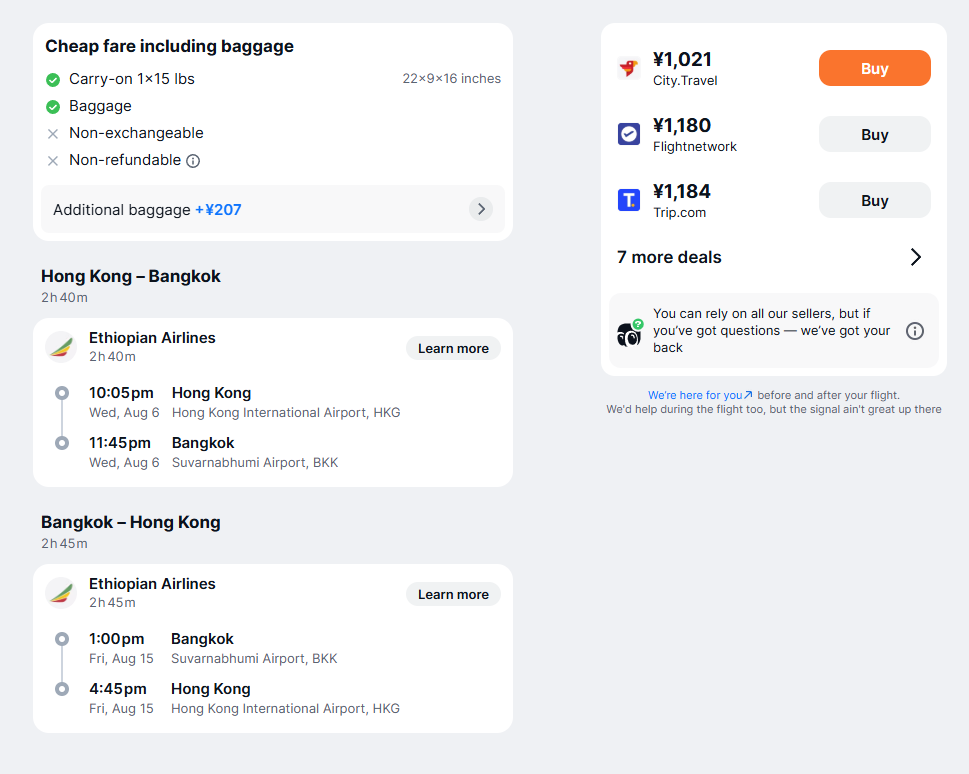Click the green check next to Carry-on
This screenshot has height=774, width=969.
(x=53, y=80)
